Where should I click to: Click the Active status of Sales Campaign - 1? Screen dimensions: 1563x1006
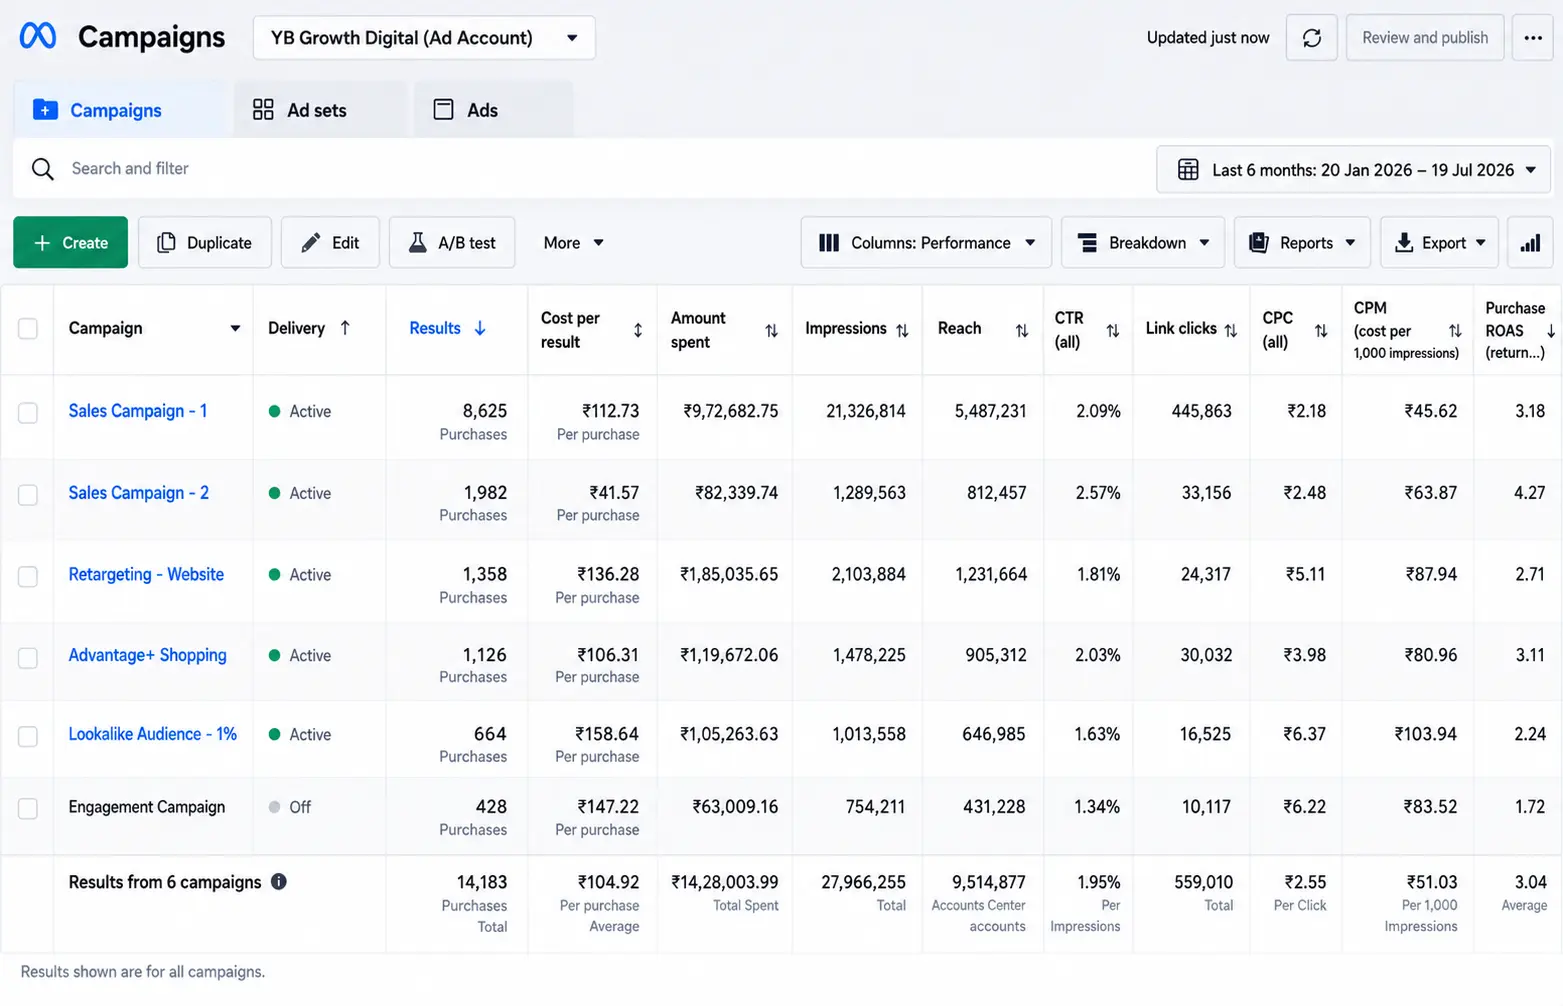tap(300, 411)
